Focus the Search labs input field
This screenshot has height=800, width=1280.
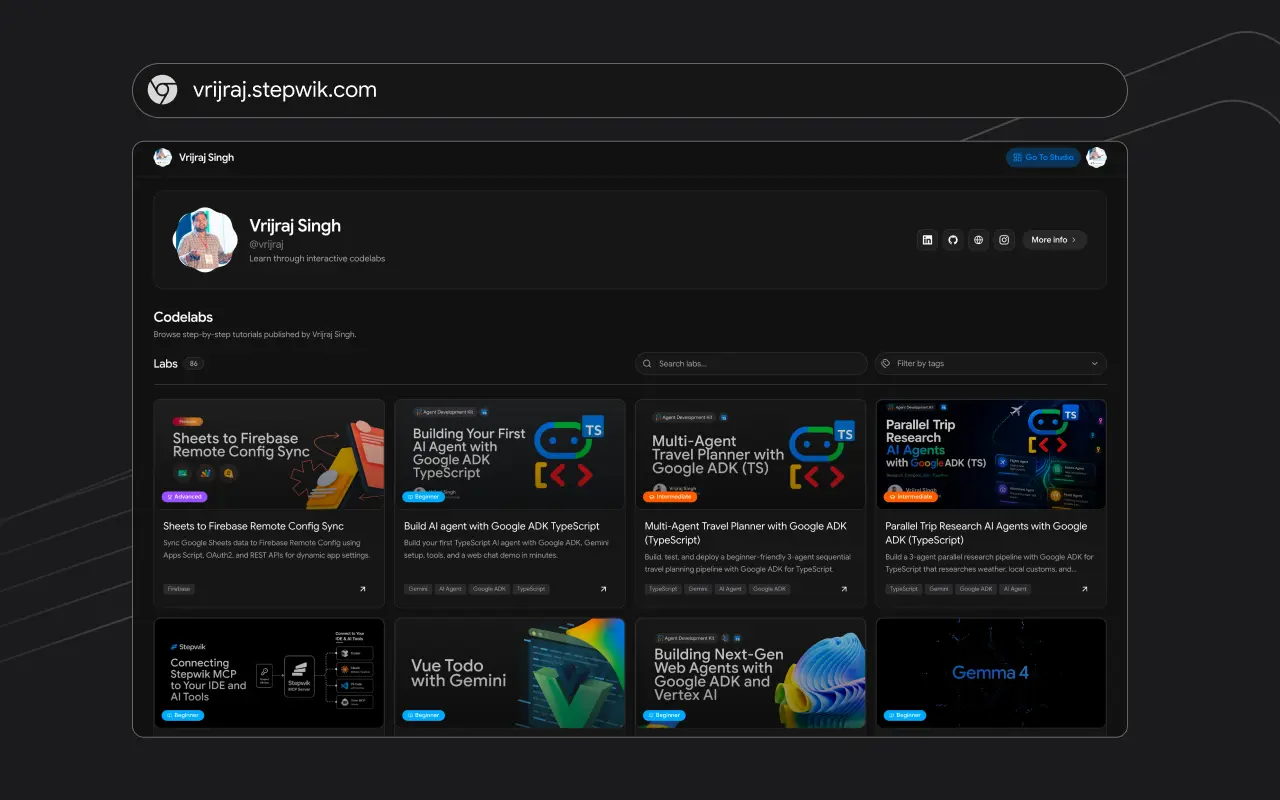click(x=751, y=364)
